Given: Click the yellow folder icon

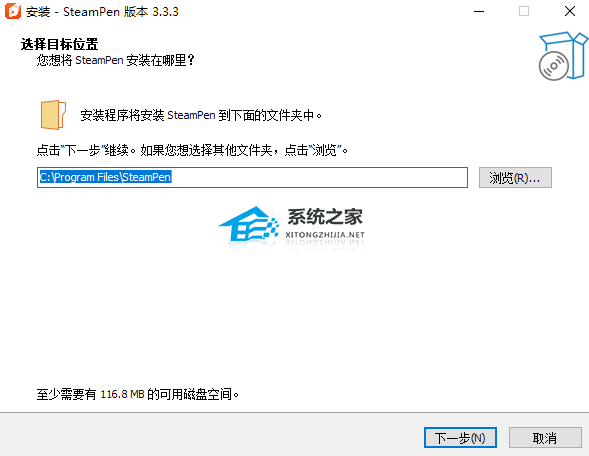Looking at the screenshot, I should pyautogui.click(x=53, y=115).
